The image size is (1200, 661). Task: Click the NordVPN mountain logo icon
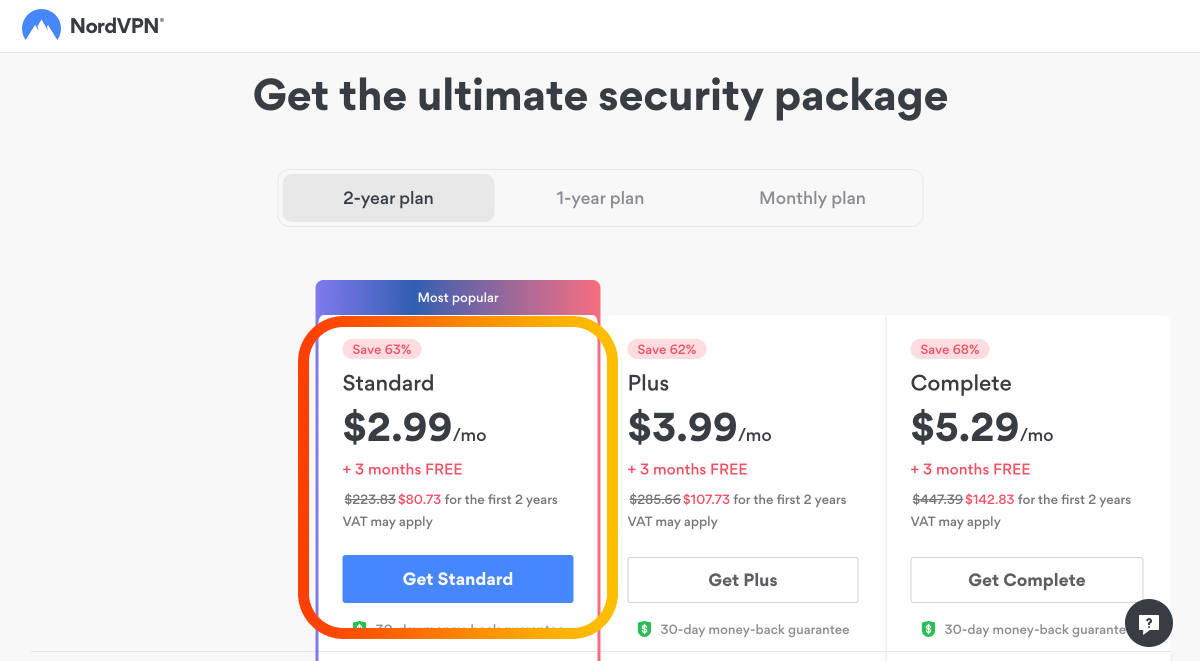point(41,26)
